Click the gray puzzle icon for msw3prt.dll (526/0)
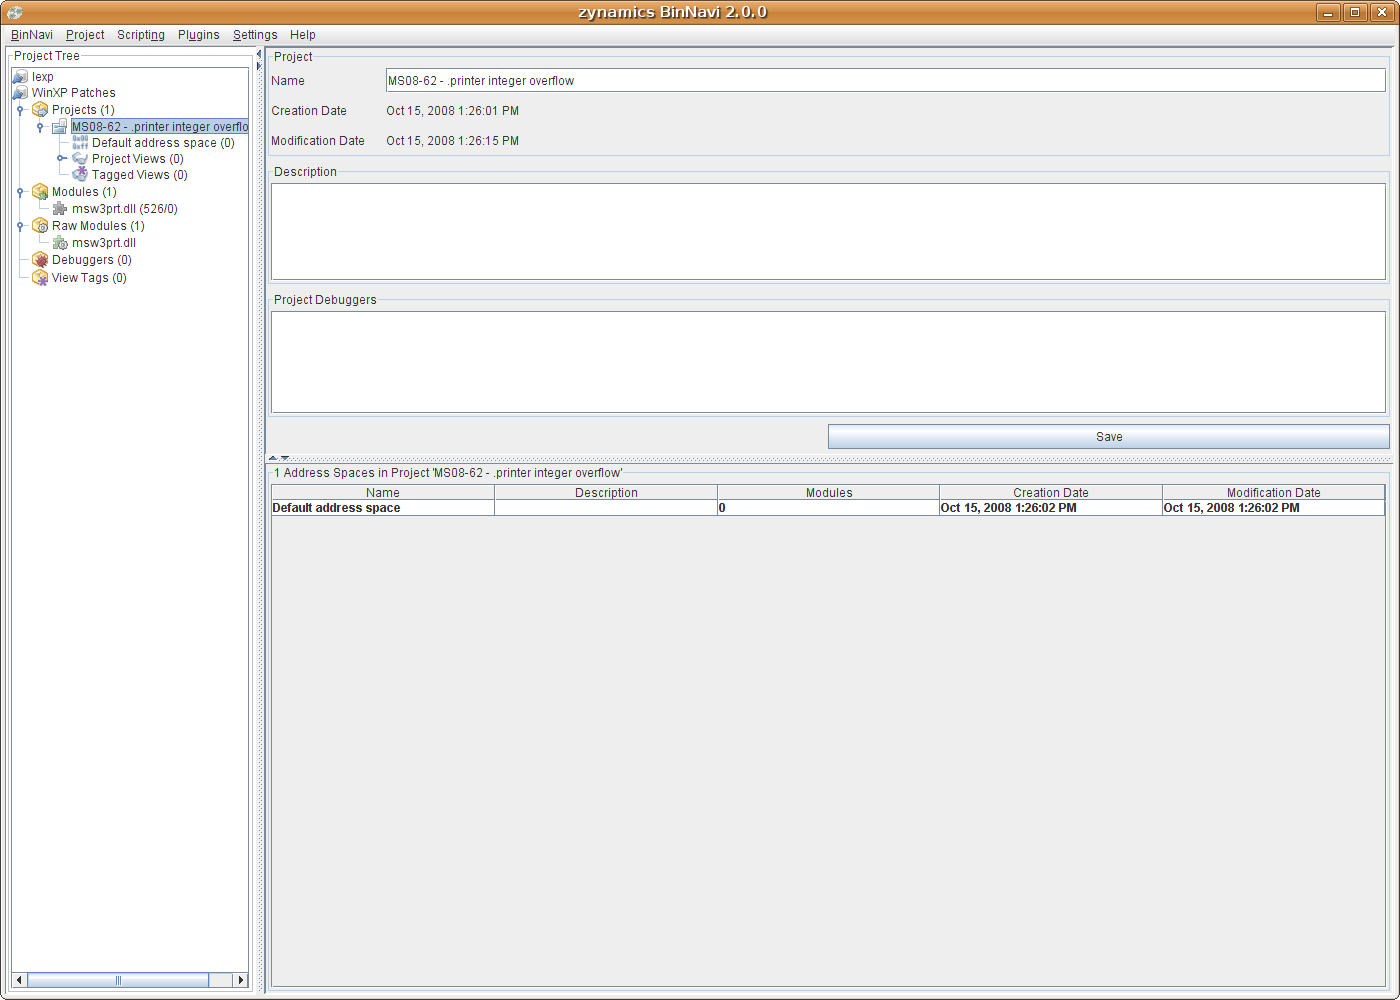Viewport: 1400px width, 1000px height. click(60, 209)
